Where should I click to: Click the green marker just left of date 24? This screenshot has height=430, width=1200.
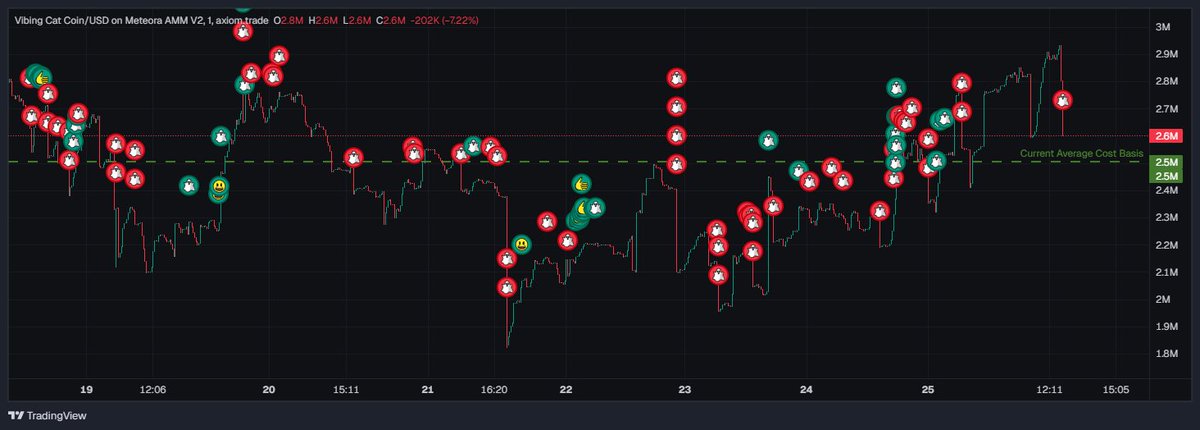pyautogui.click(x=798, y=171)
